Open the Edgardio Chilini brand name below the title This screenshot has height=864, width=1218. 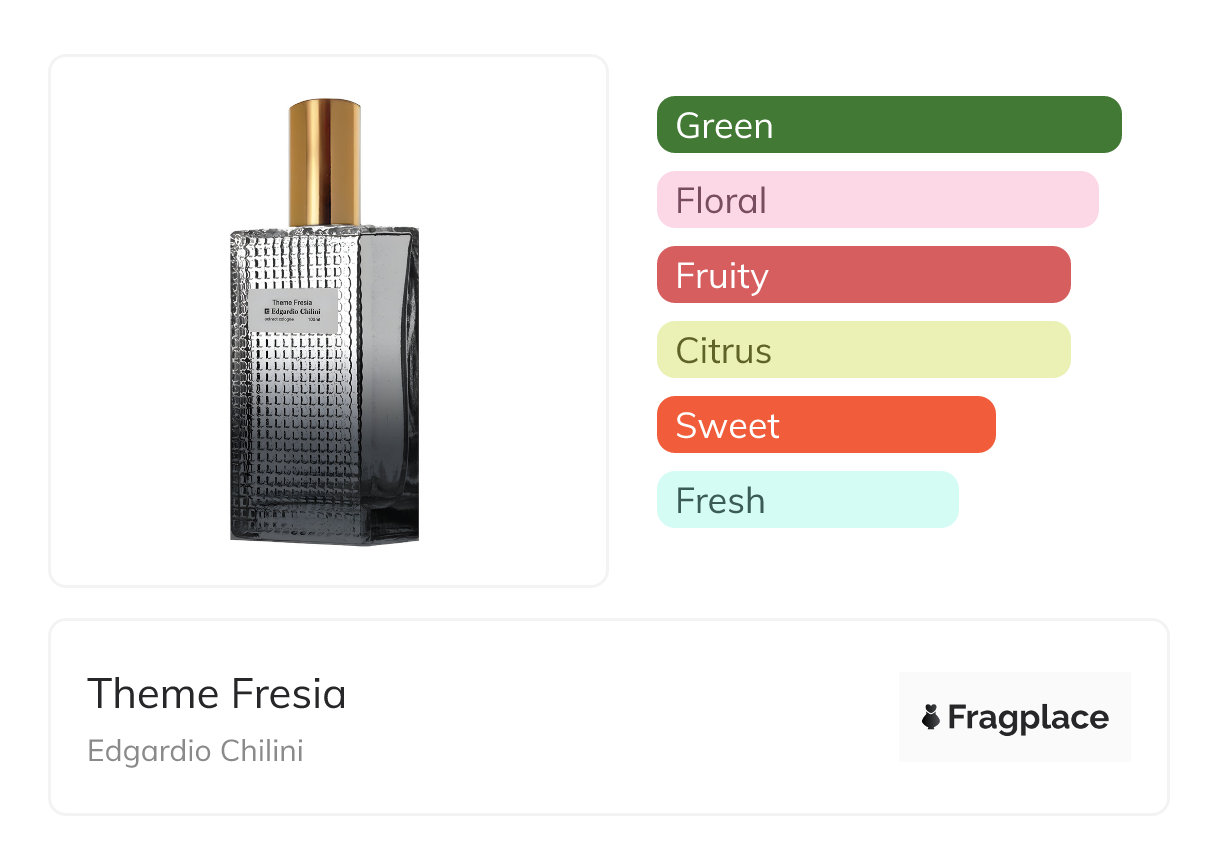195,751
